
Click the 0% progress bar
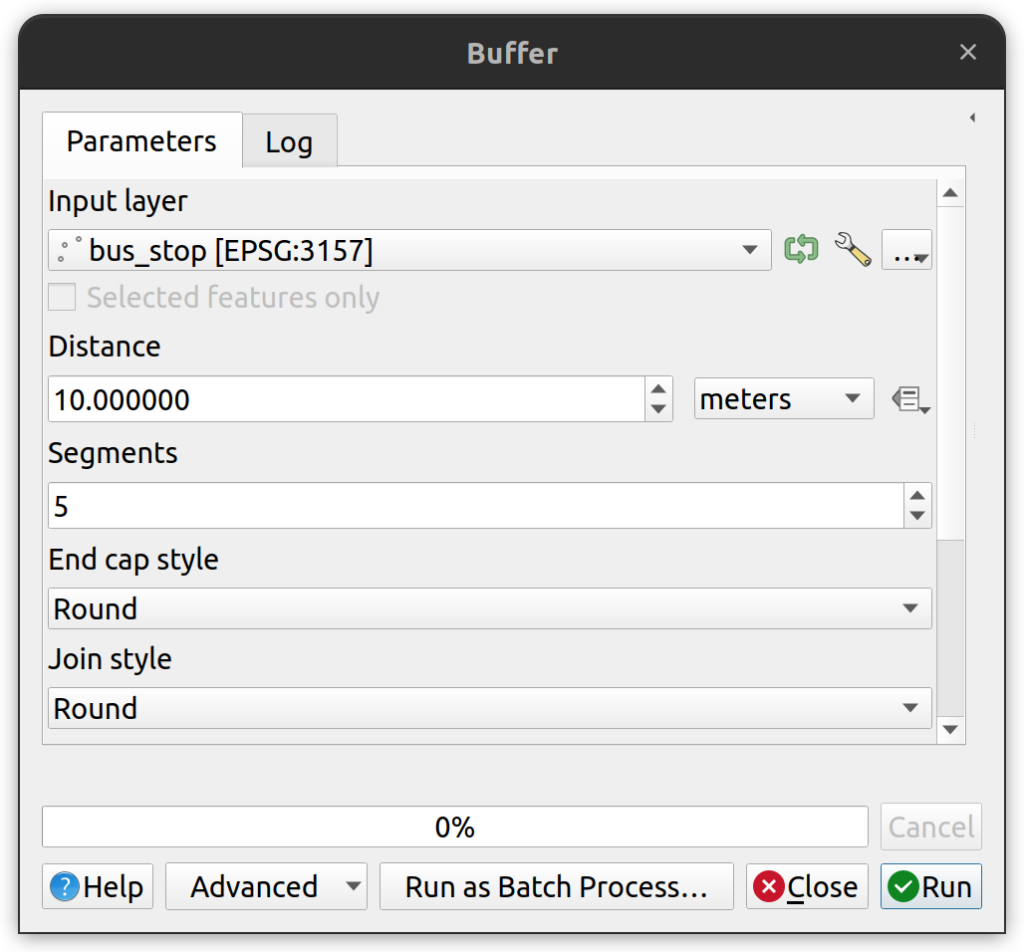pos(455,827)
